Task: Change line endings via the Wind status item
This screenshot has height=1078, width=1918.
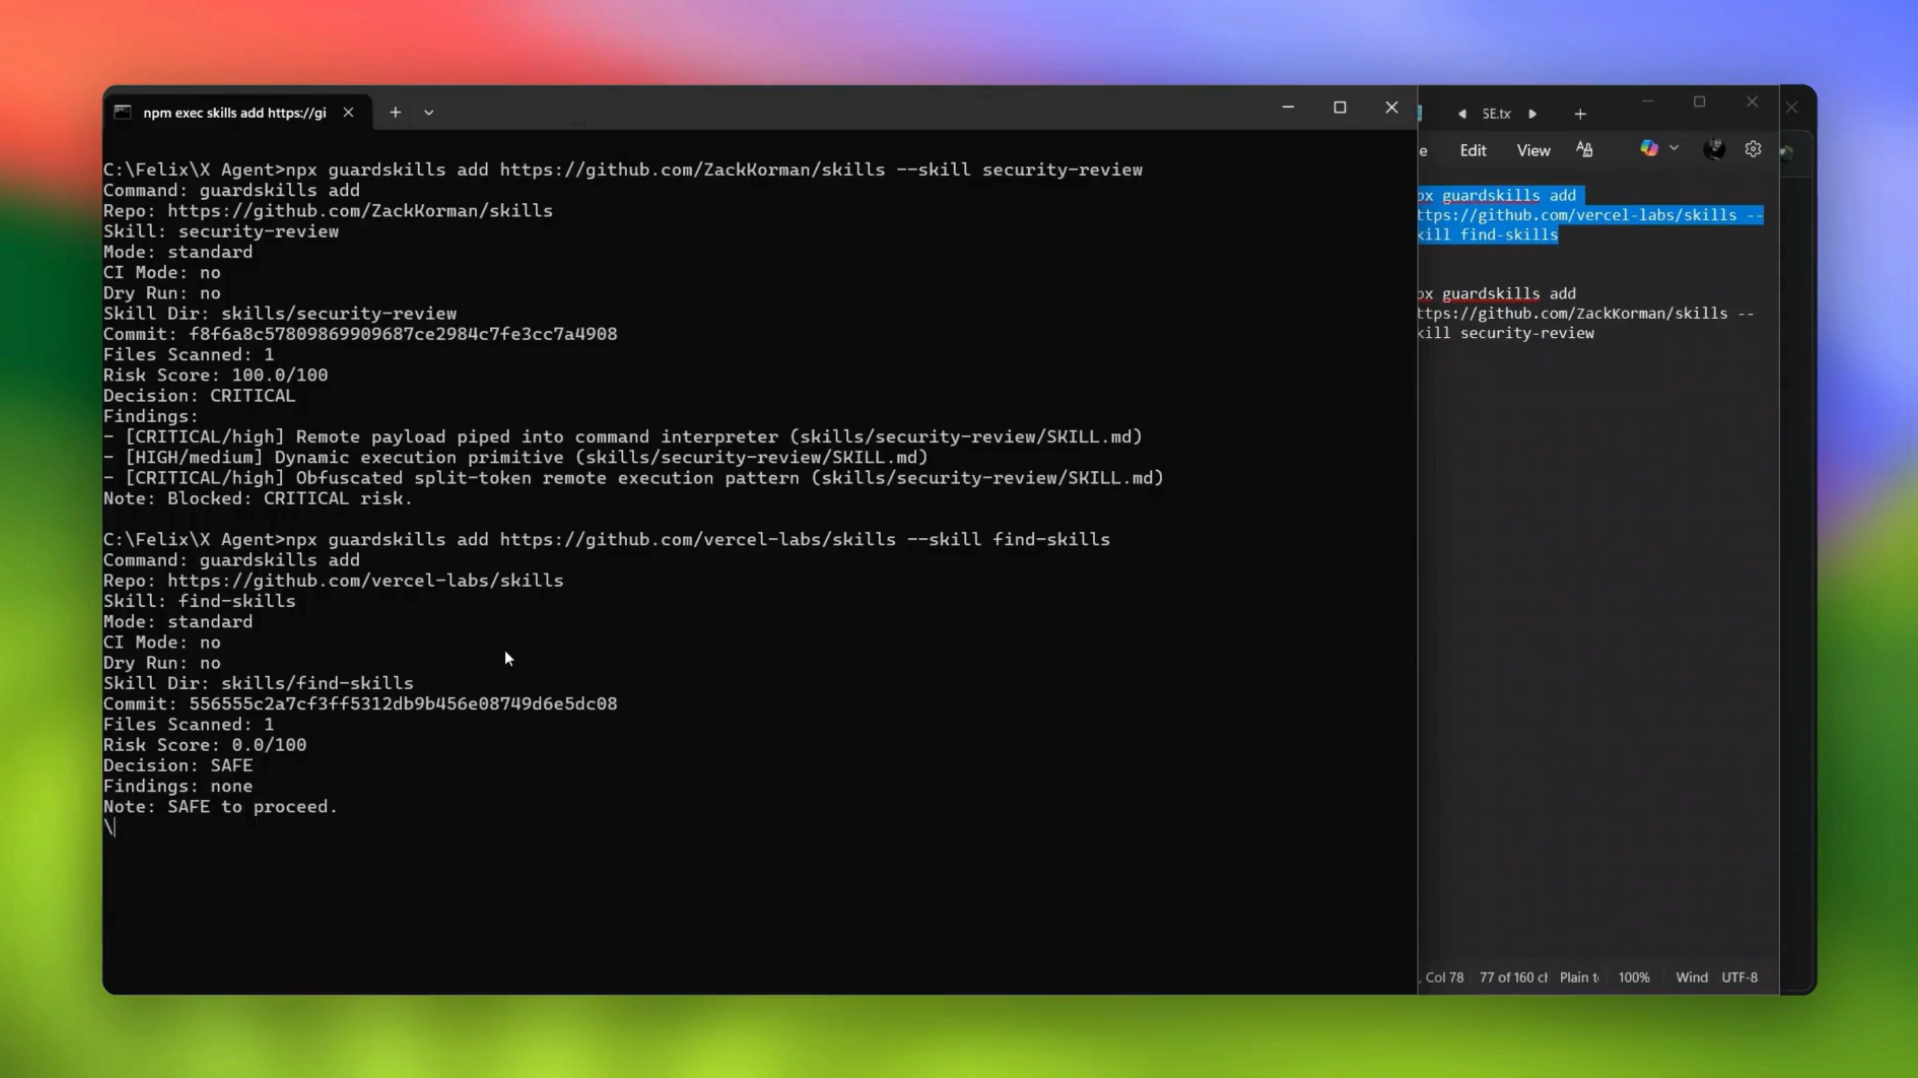Action: (x=1691, y=977)
